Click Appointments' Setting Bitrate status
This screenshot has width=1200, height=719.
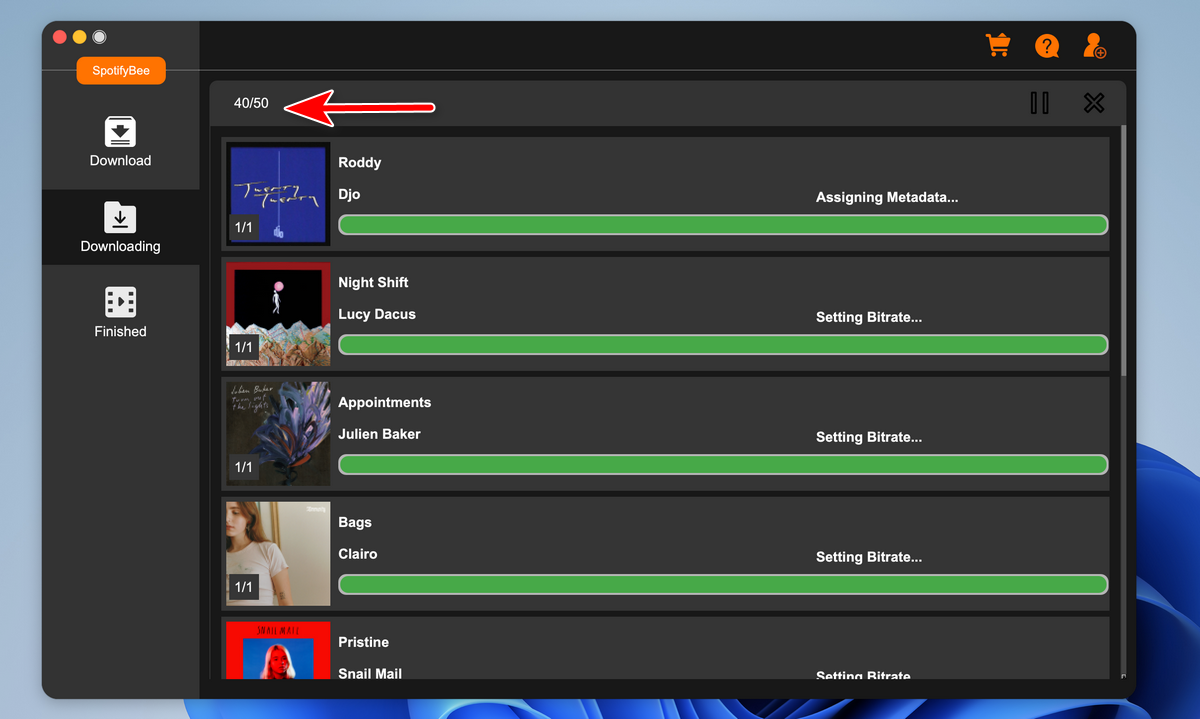(x=869, y=437)
